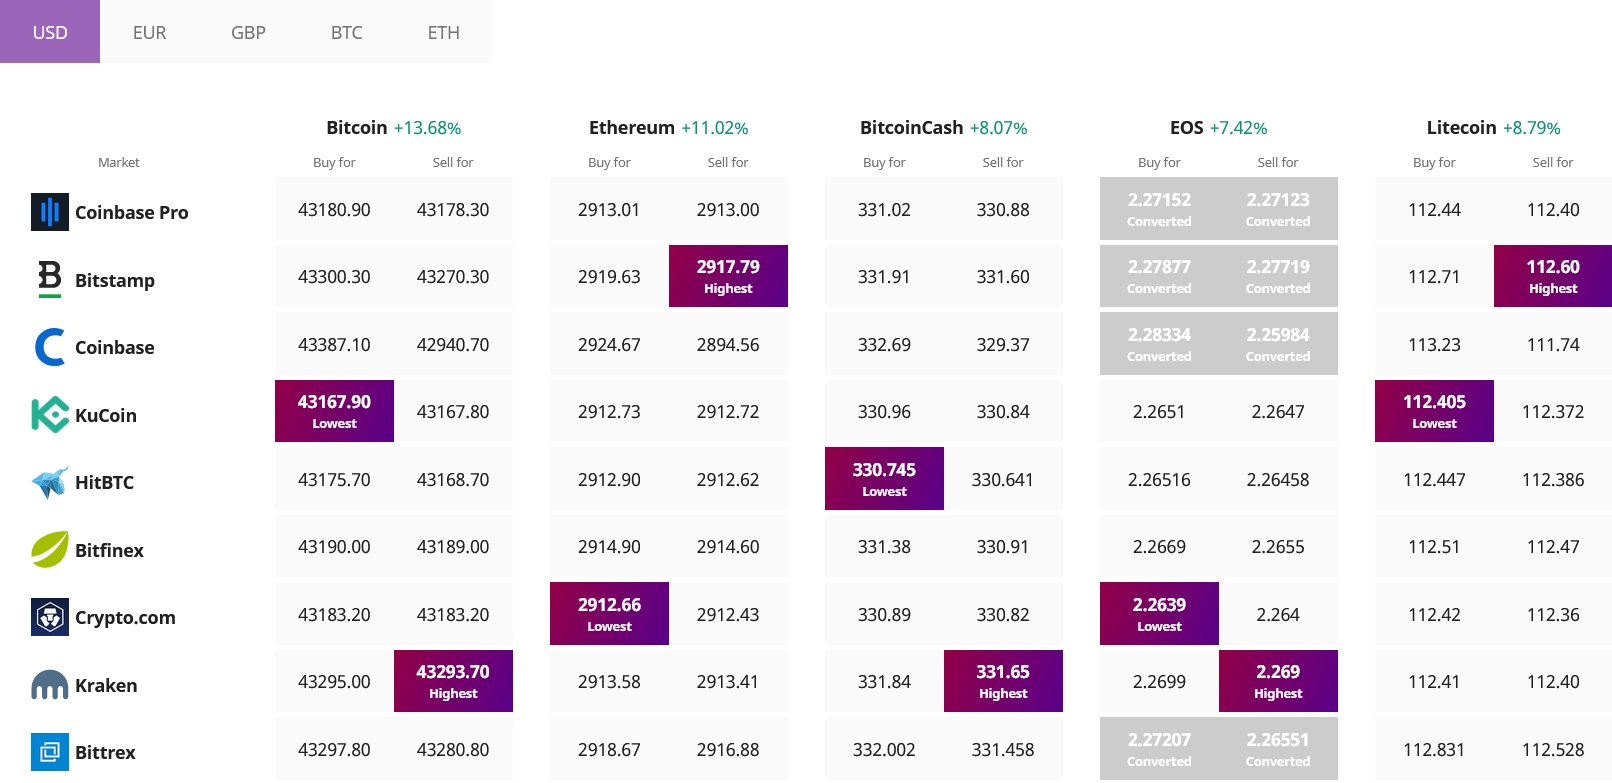
Task: Open the Coinbase Pro market link
Action: (x=132, y=212)
